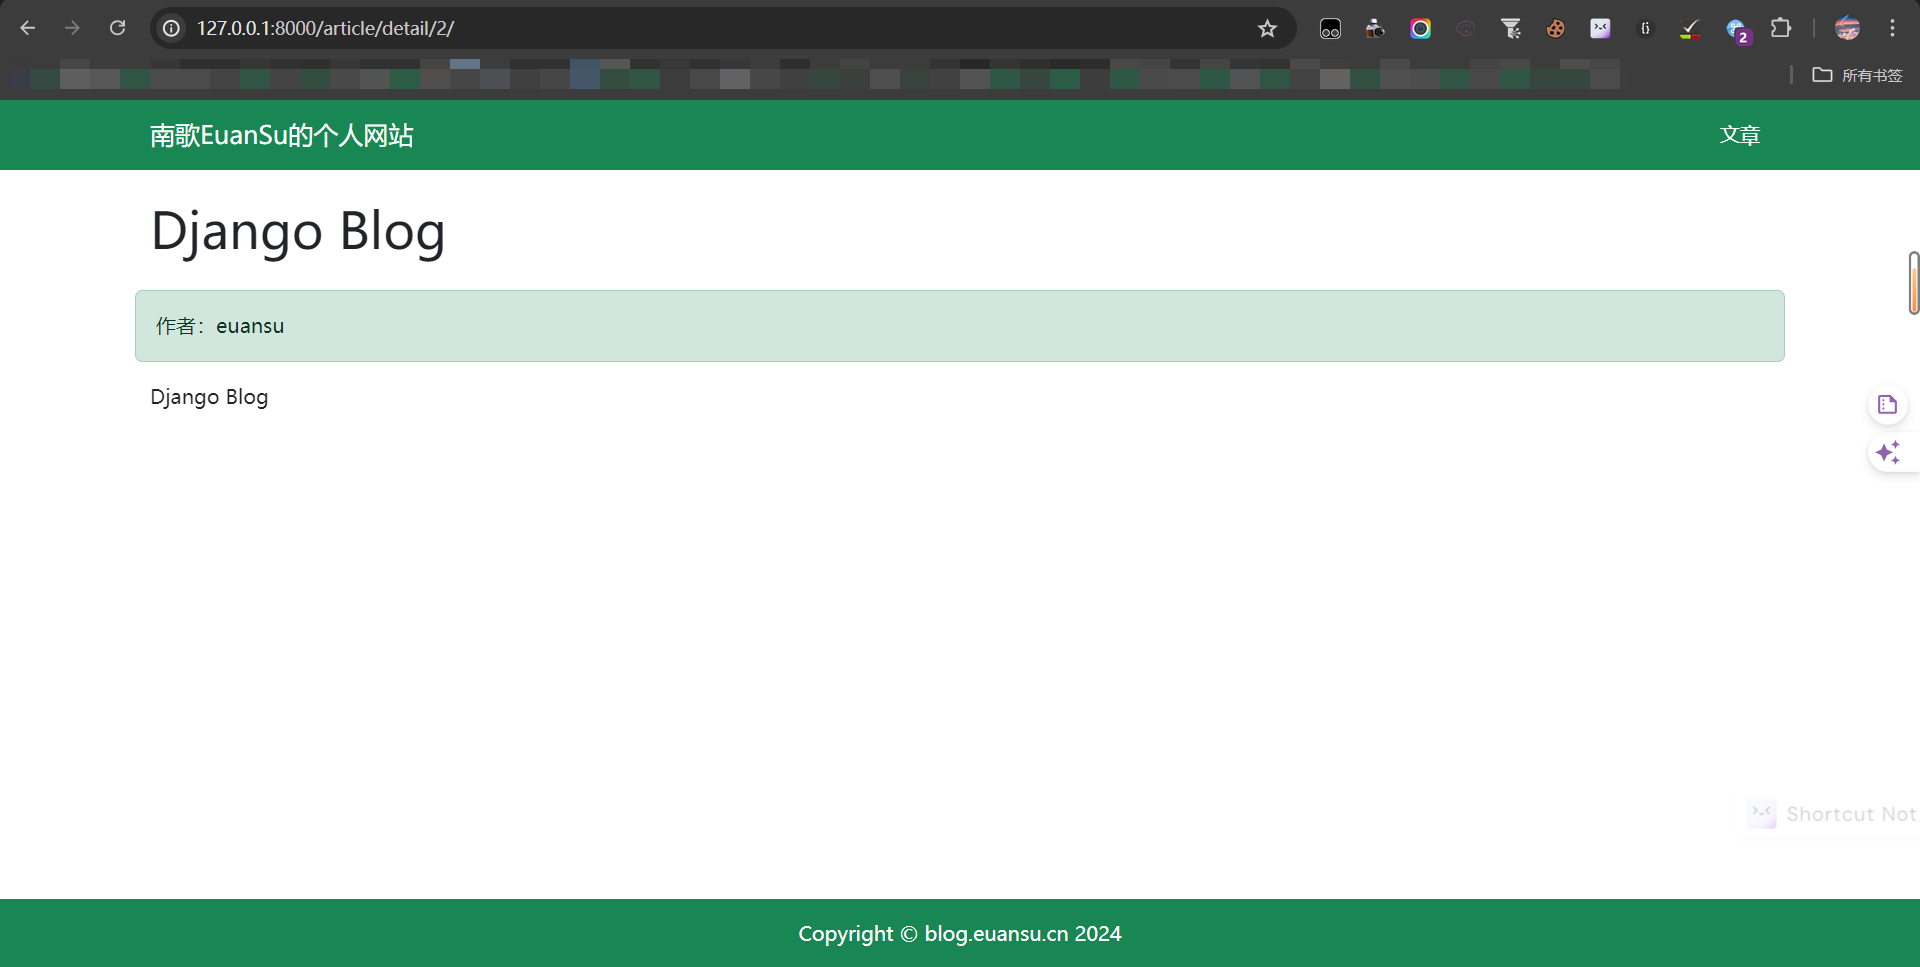The image size is (1920, 967).
Task: Open the camera screenshot extension
Action: (1375, 29)
